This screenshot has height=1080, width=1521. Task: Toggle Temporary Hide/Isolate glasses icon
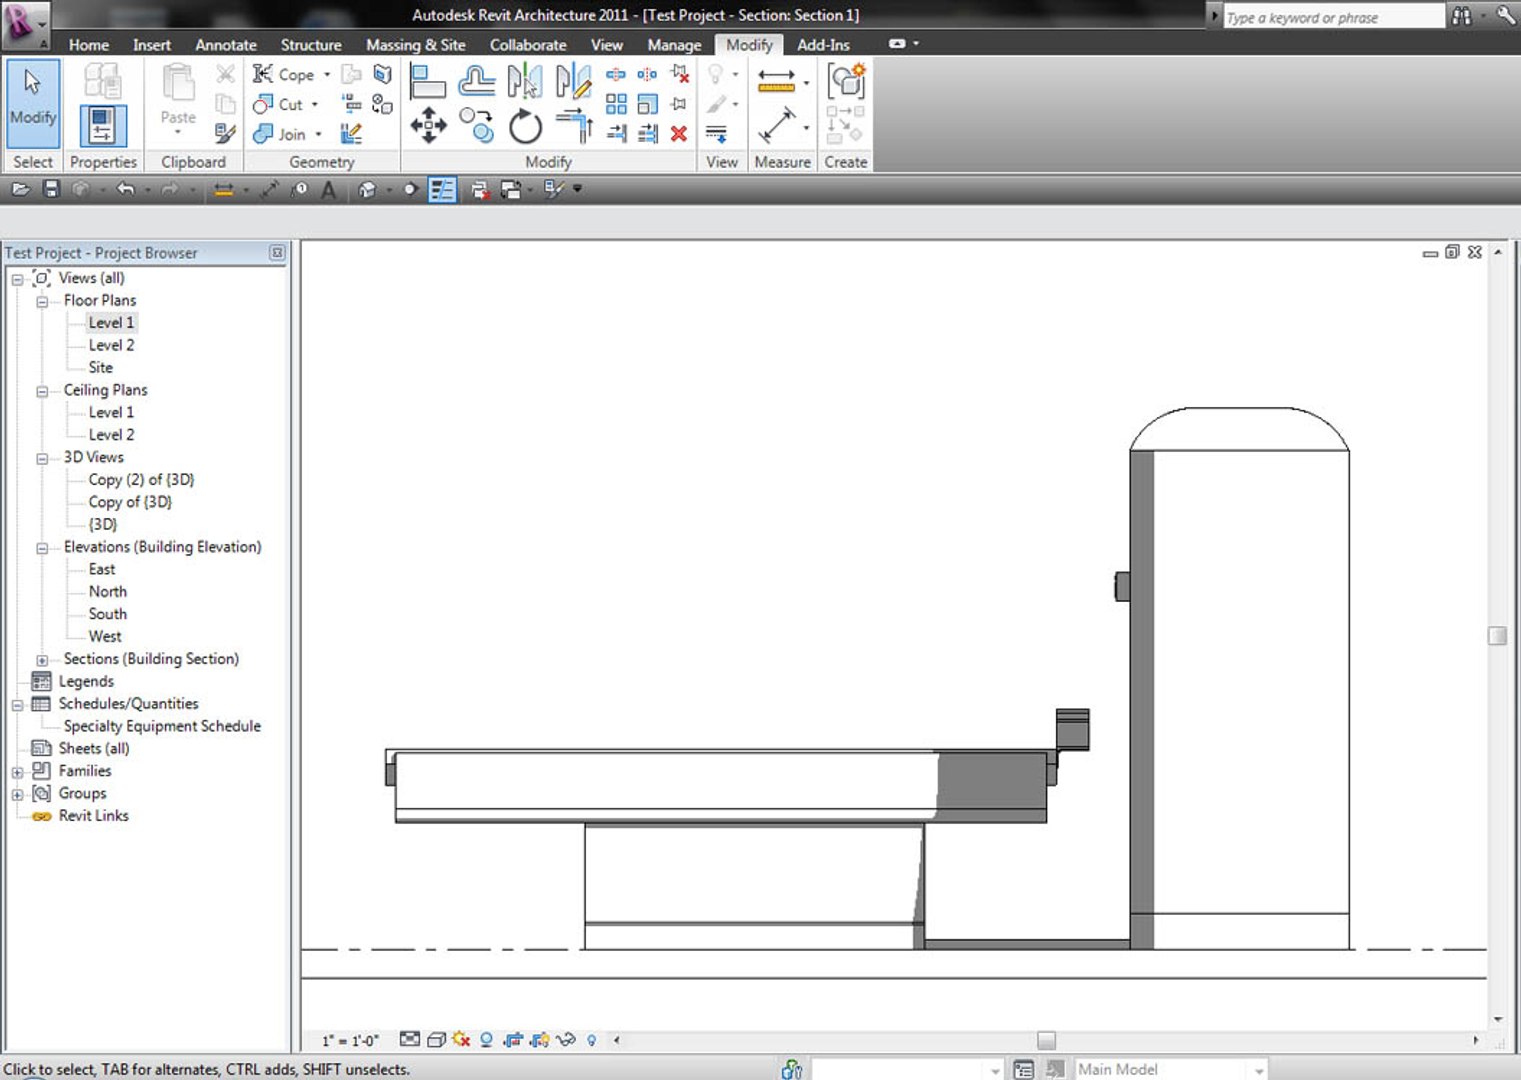[x=566, y=1040]
